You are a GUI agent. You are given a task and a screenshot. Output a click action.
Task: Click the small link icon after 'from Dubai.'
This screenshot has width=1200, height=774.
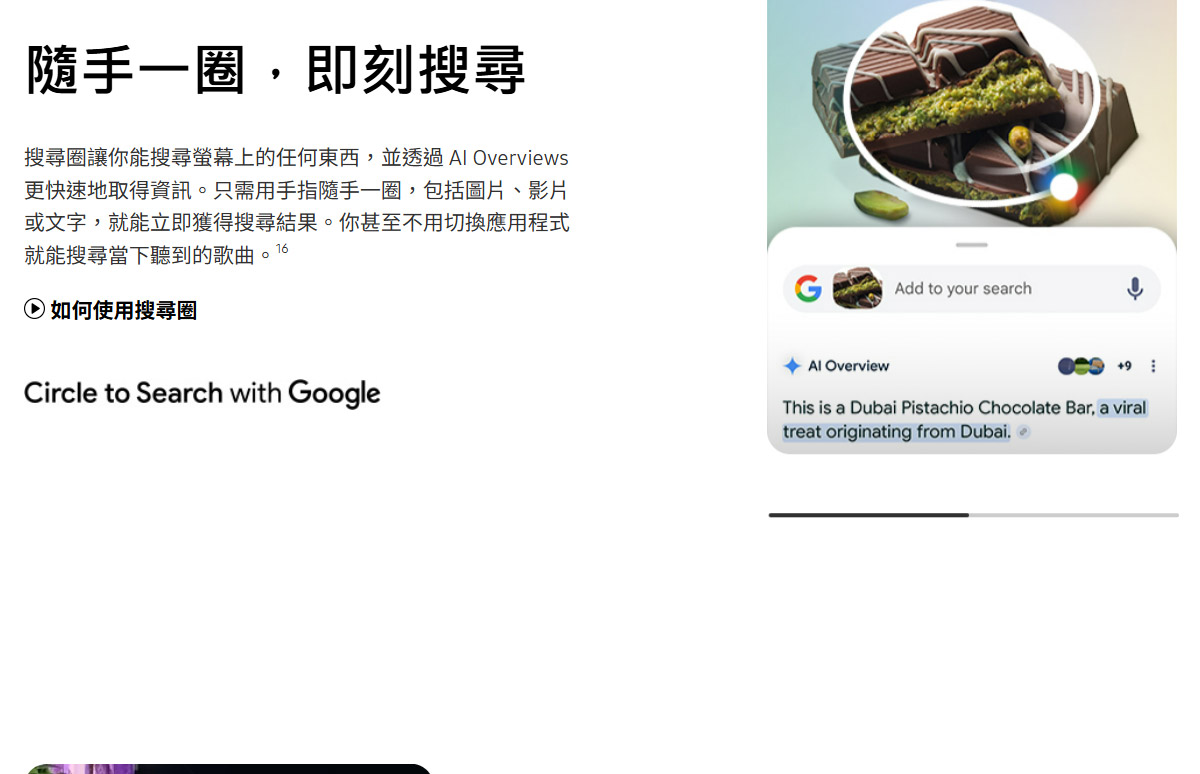[1023, 432]
